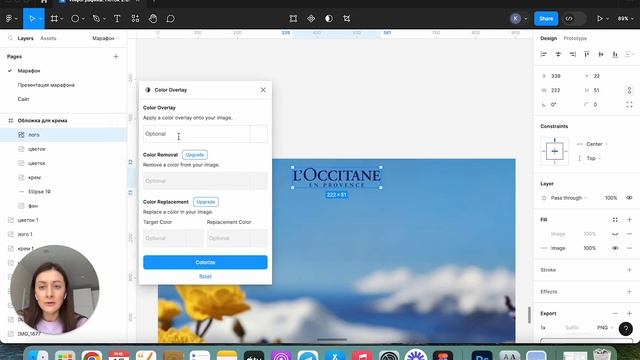The image size is (640, 360).
Task: Switch to the Prototype tab
Action: coord(575,38)
